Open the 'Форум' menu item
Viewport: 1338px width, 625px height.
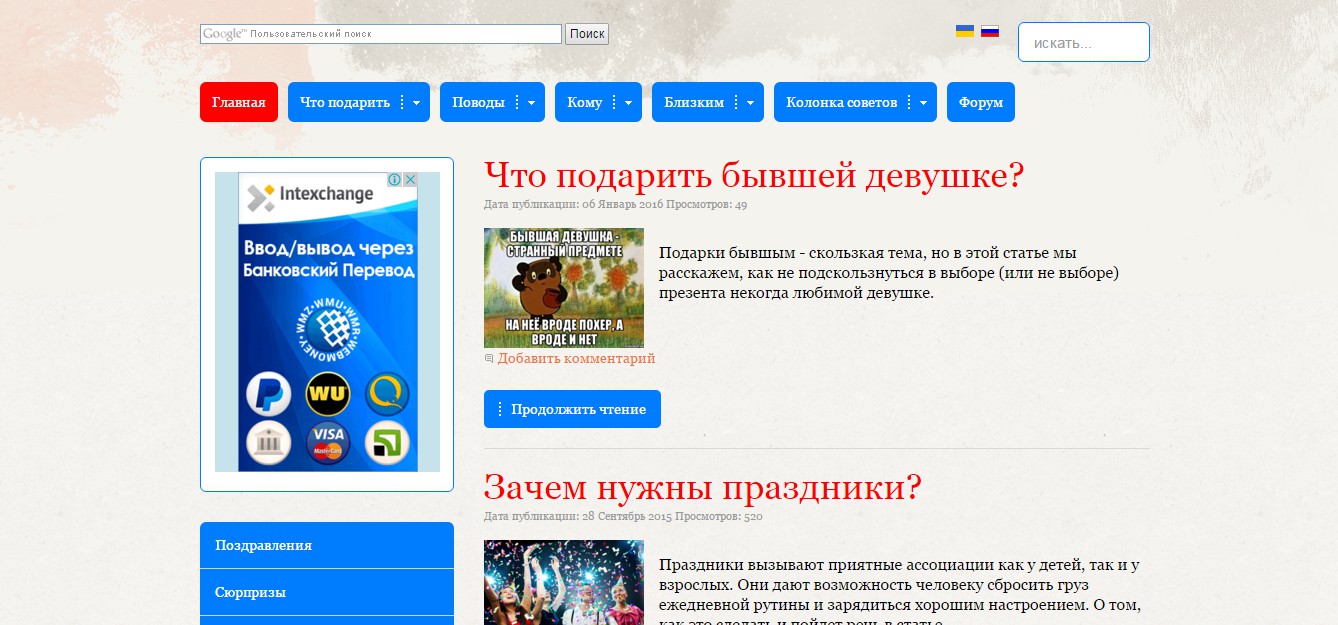tap(981, 102)
